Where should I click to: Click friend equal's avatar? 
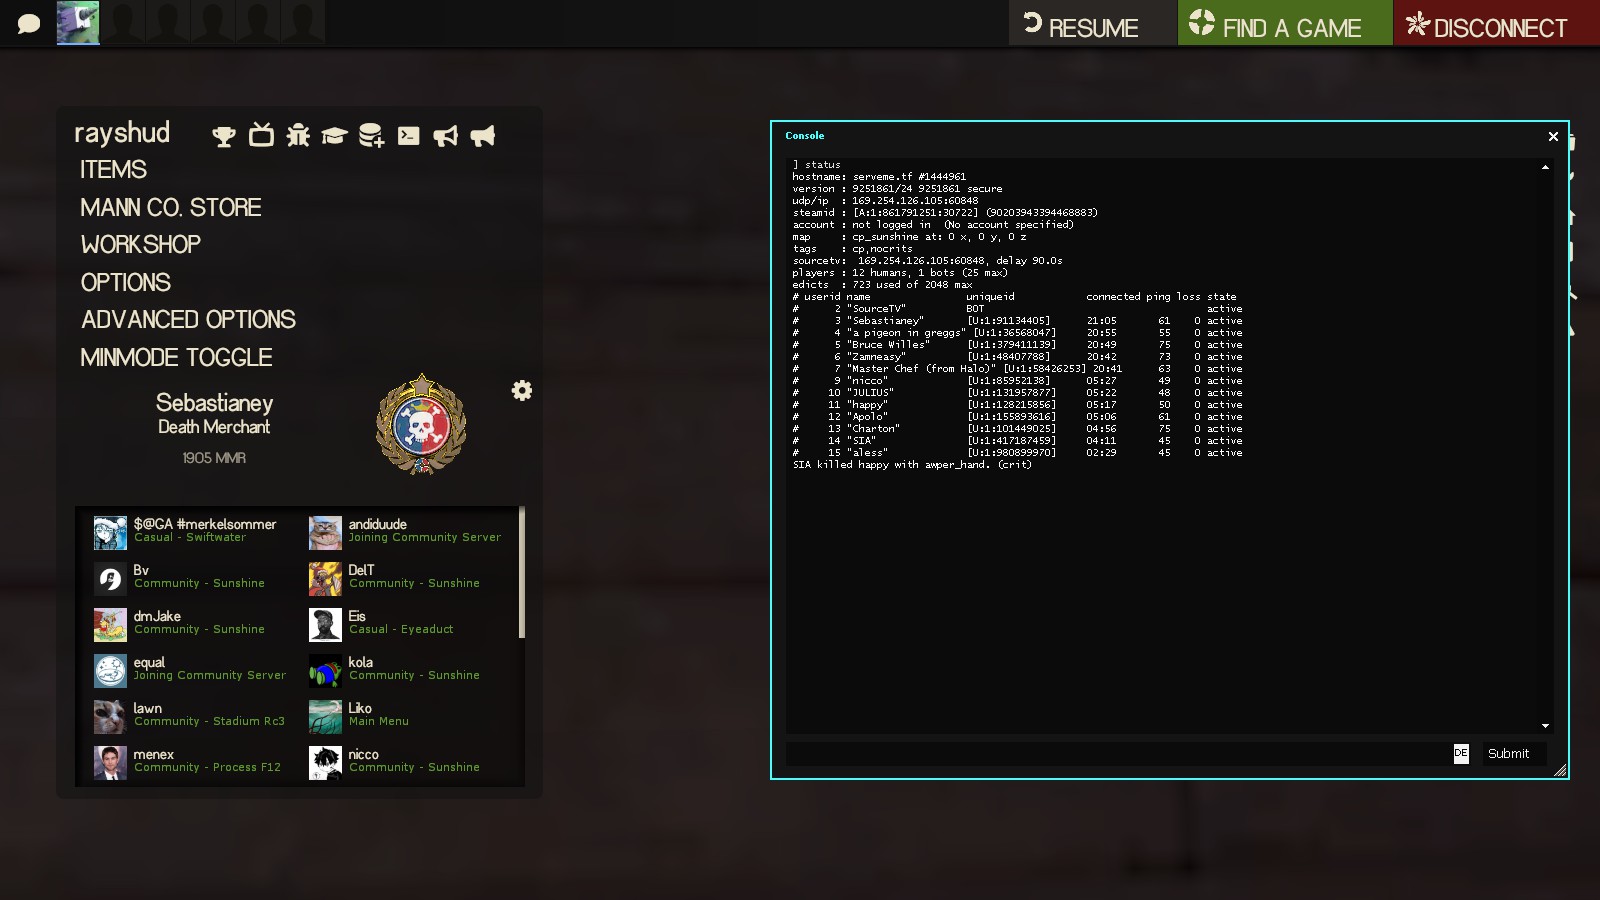[110, 671]
